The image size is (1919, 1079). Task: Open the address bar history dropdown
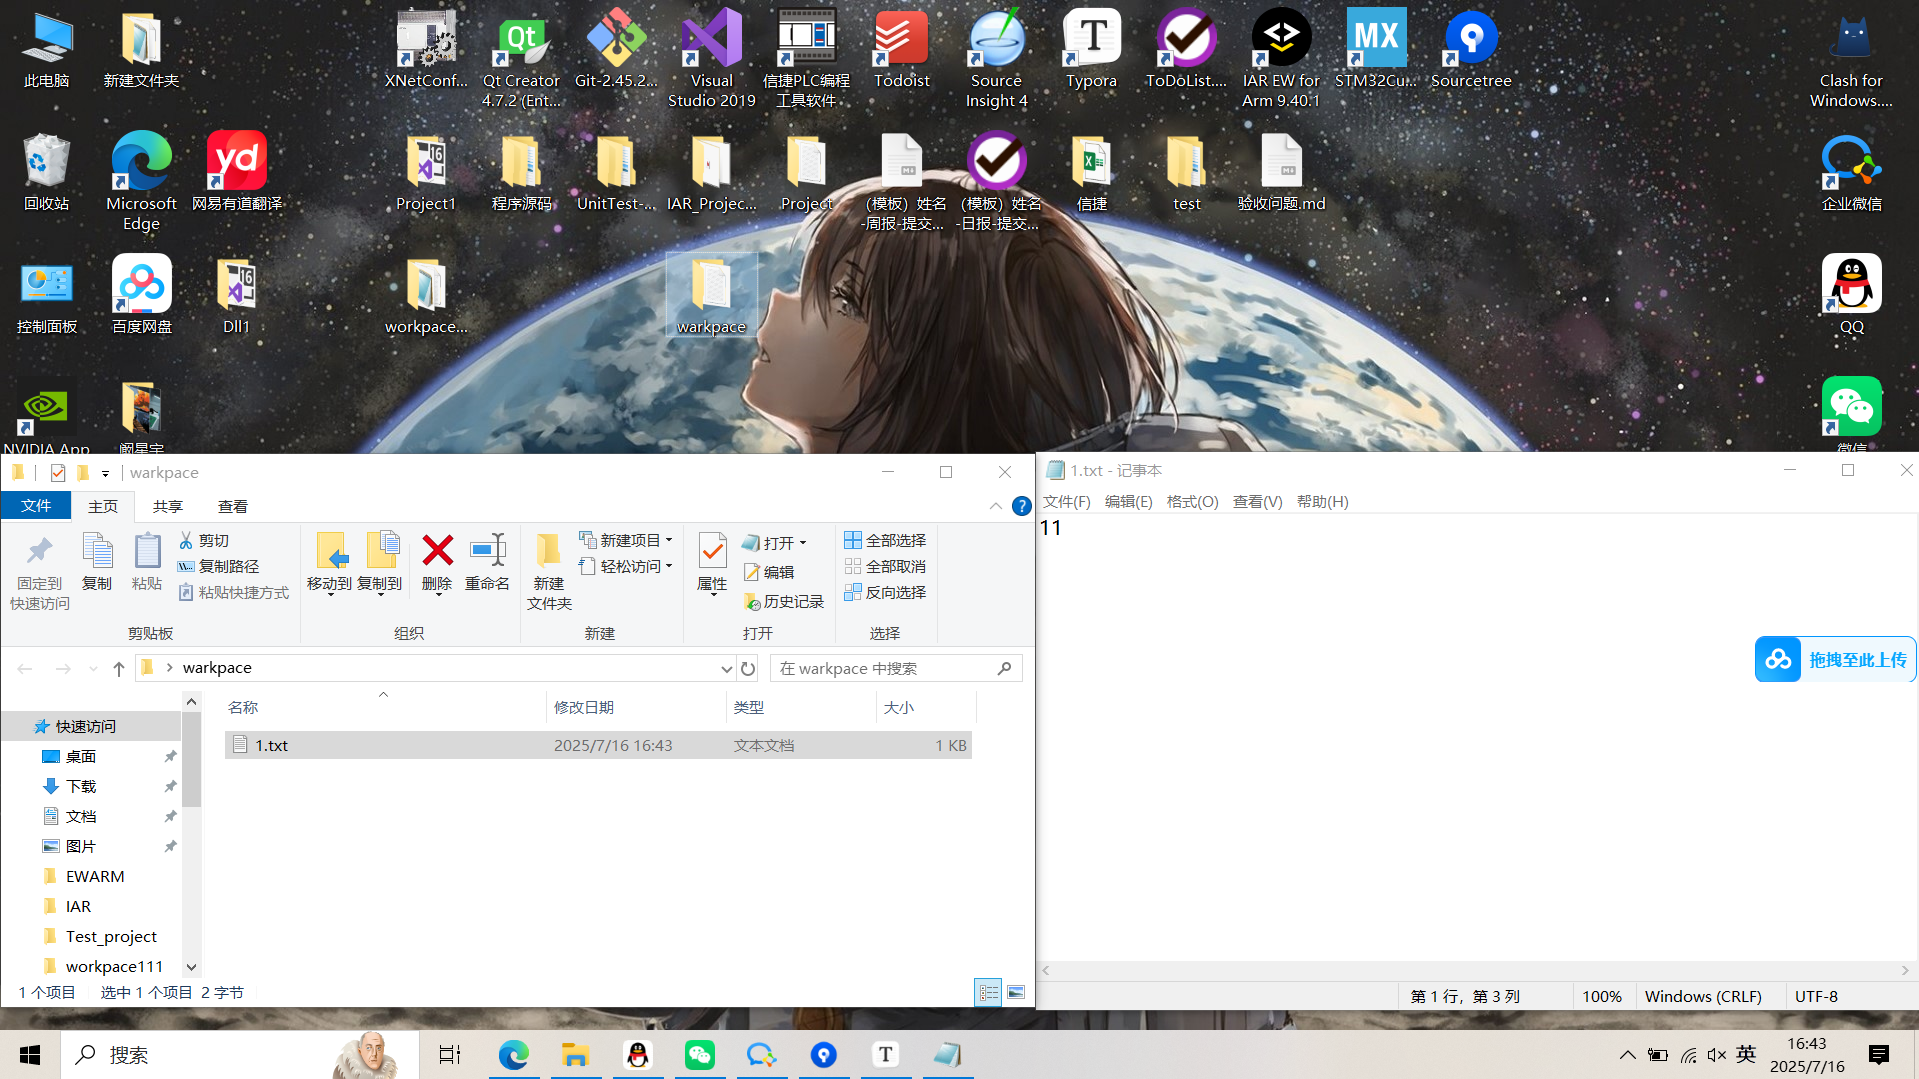pyautogui.click(x=727, y=668)
